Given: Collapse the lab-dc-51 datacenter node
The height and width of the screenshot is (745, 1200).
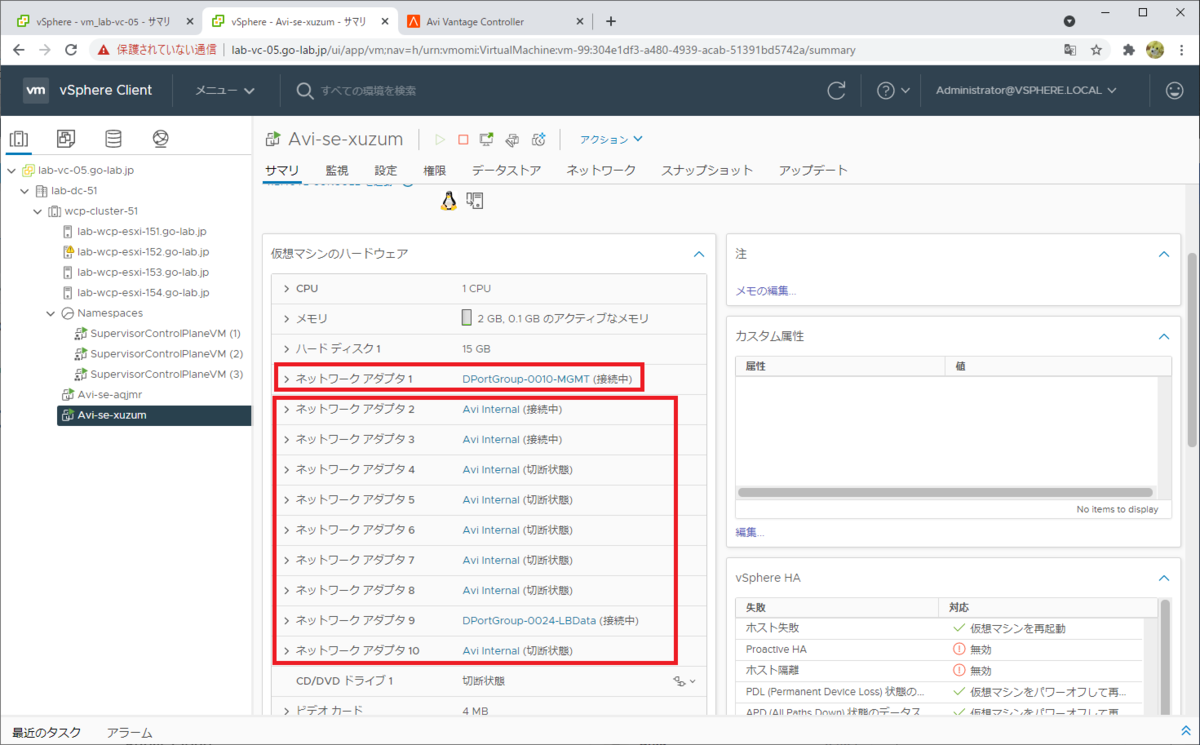Looking at the screenshot, I should click(25, 190).
